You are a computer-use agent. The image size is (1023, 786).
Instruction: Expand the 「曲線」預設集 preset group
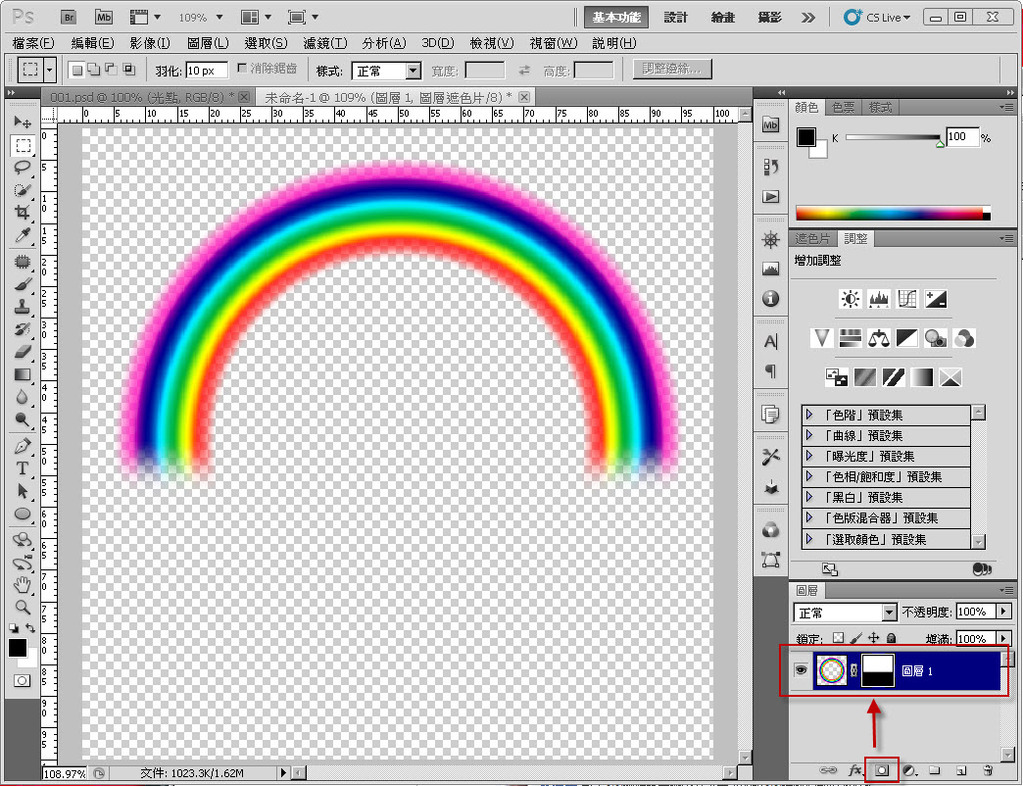(x=810, y=436)
